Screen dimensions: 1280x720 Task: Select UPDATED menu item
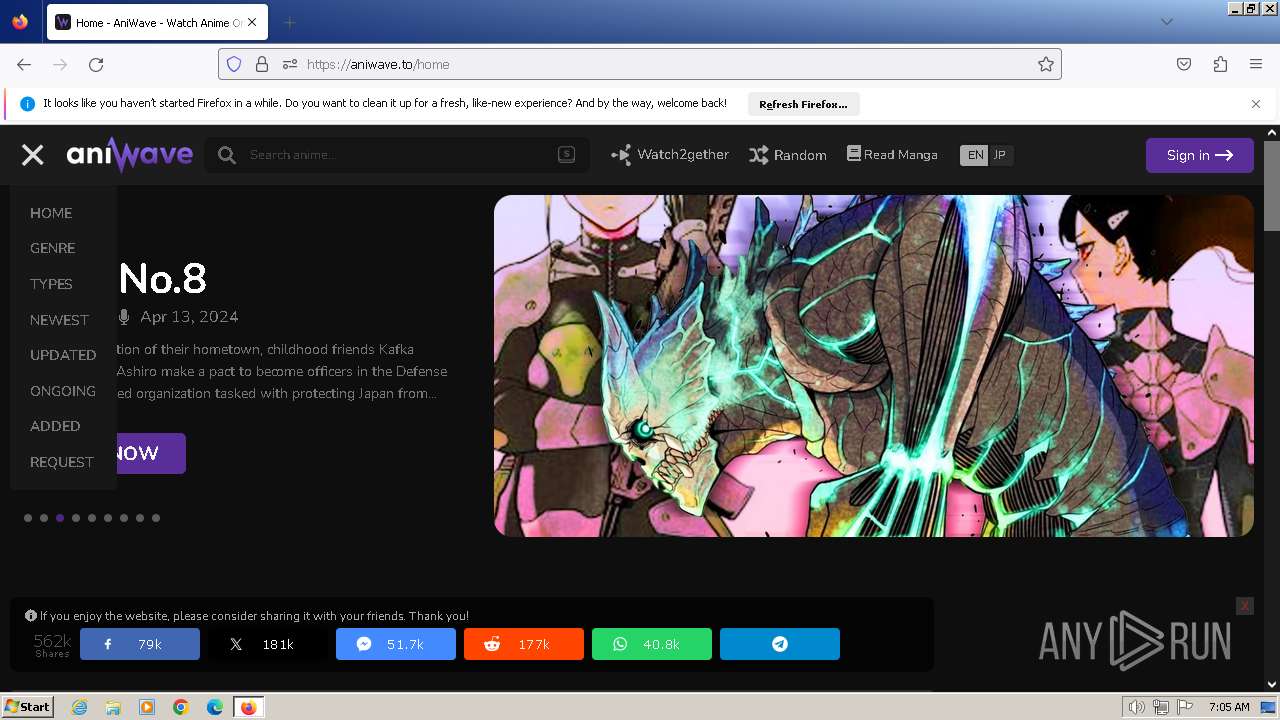[63, 355]
